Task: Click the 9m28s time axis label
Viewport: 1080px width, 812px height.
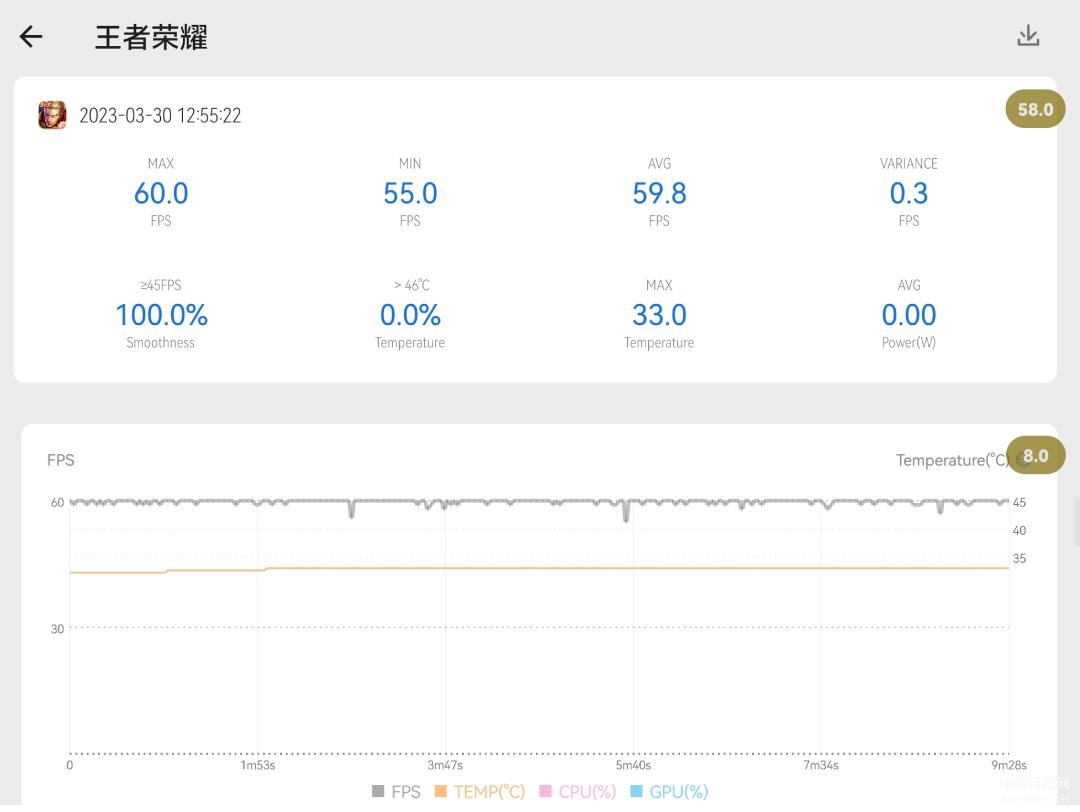Action: [1009, 766]
